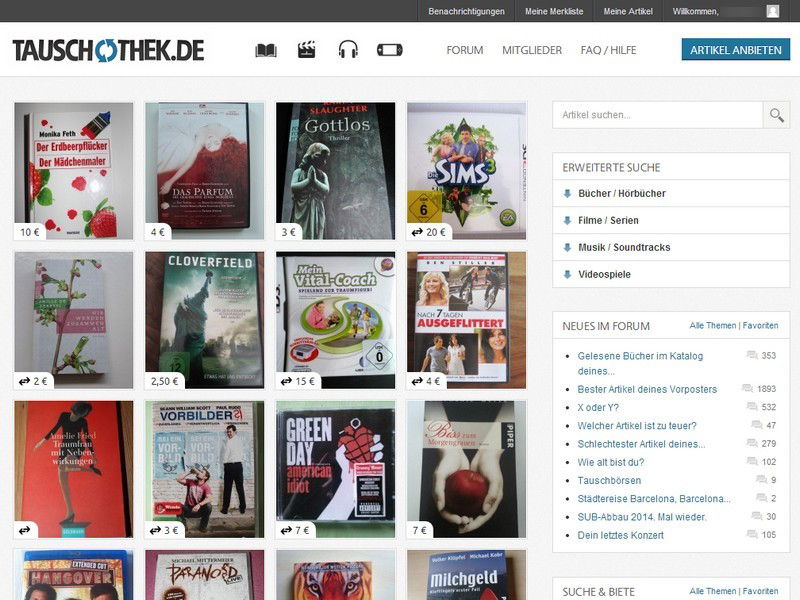Open Alle Themen in Suche & Biete
Viewport: 800px width, 600px height.
[713, 591]
